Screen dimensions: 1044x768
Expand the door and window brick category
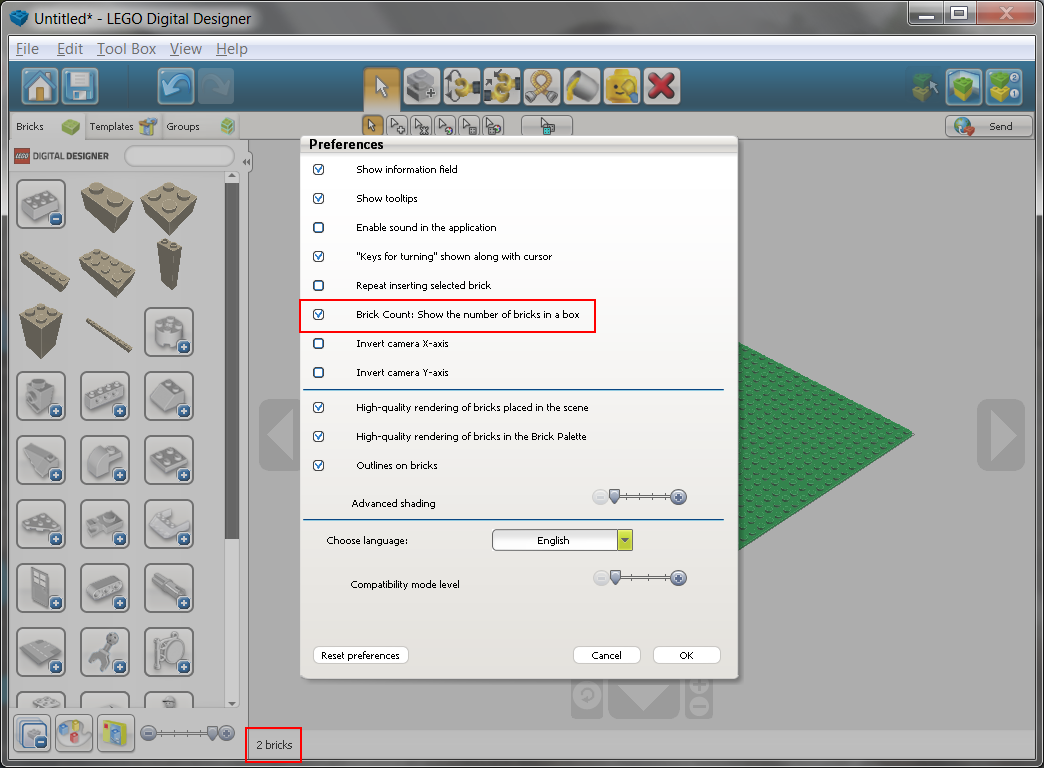pos(41,587)
